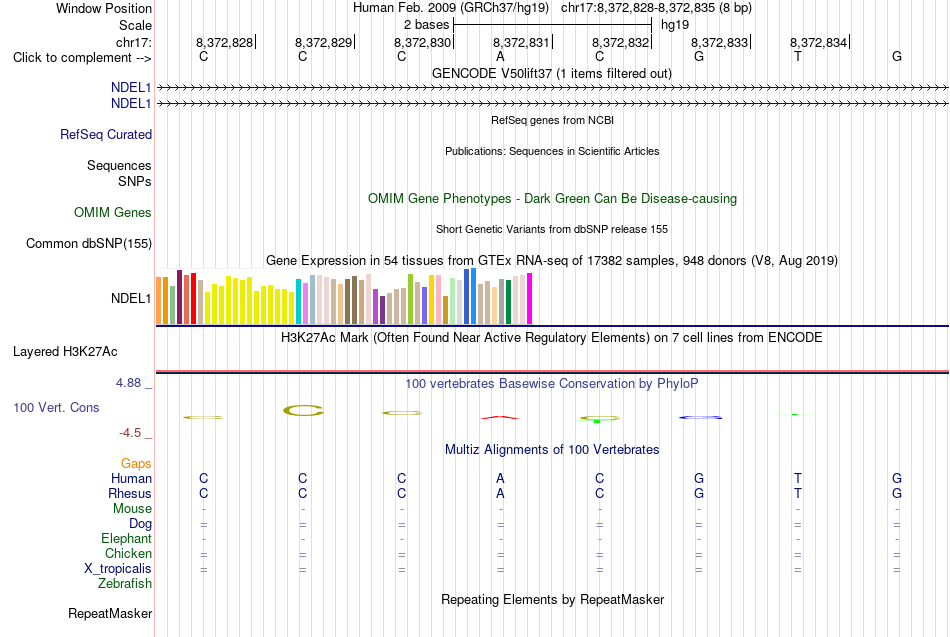Click the GENCODE V50lift37 track title
The image size is (950, 637).
(552, 73)
